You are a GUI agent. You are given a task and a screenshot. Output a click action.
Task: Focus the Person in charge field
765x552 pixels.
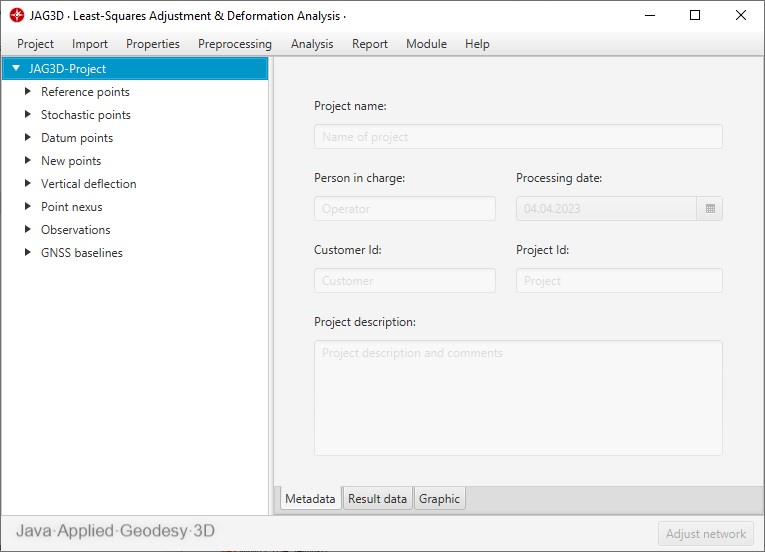click(x=404, y=209)
